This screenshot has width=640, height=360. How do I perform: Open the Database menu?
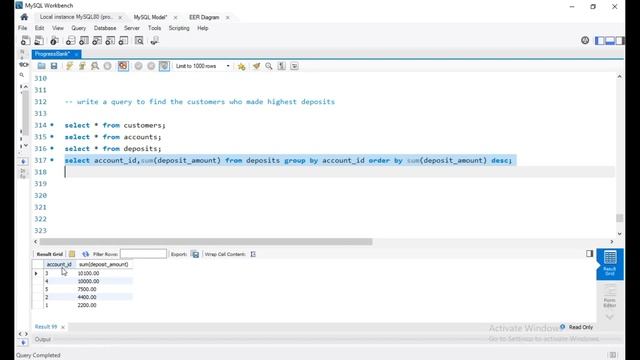(105, 28)
